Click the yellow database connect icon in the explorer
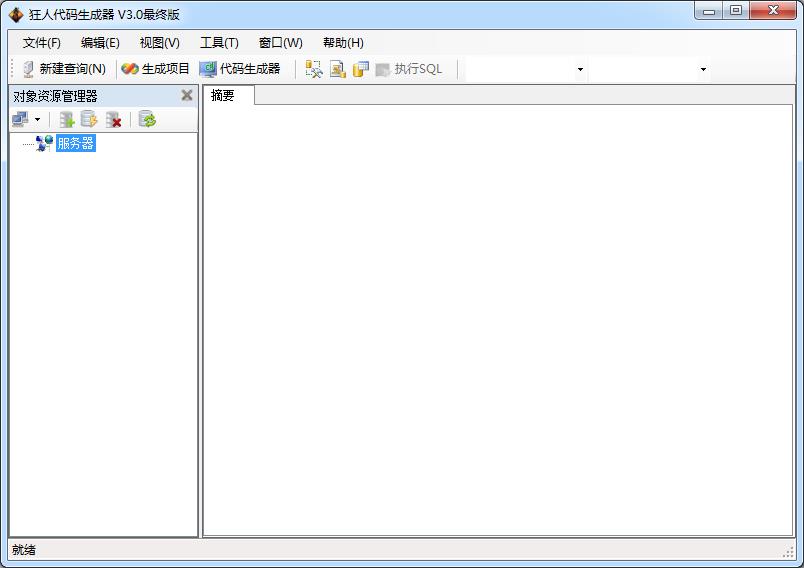 [90, 120]
